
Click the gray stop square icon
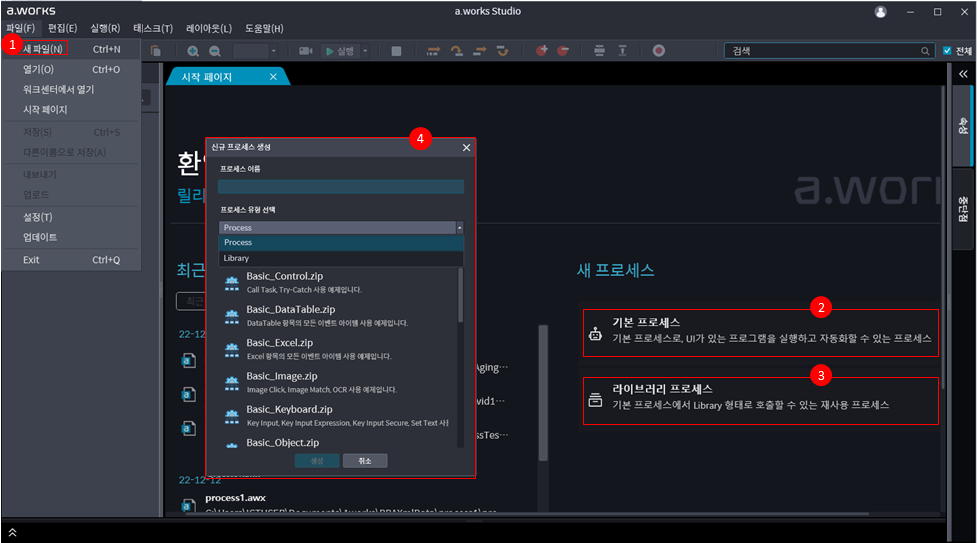click(x=396, y=51)
